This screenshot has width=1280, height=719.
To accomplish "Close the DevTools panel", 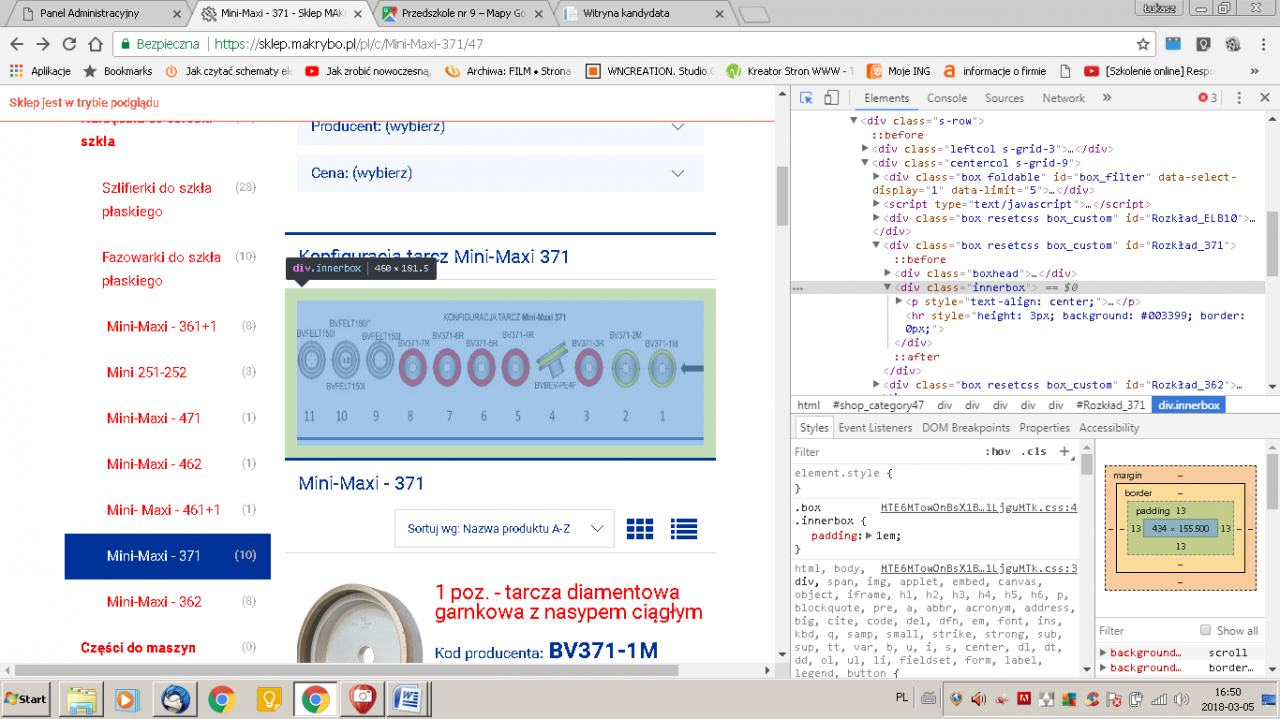I will (1264, 98).
